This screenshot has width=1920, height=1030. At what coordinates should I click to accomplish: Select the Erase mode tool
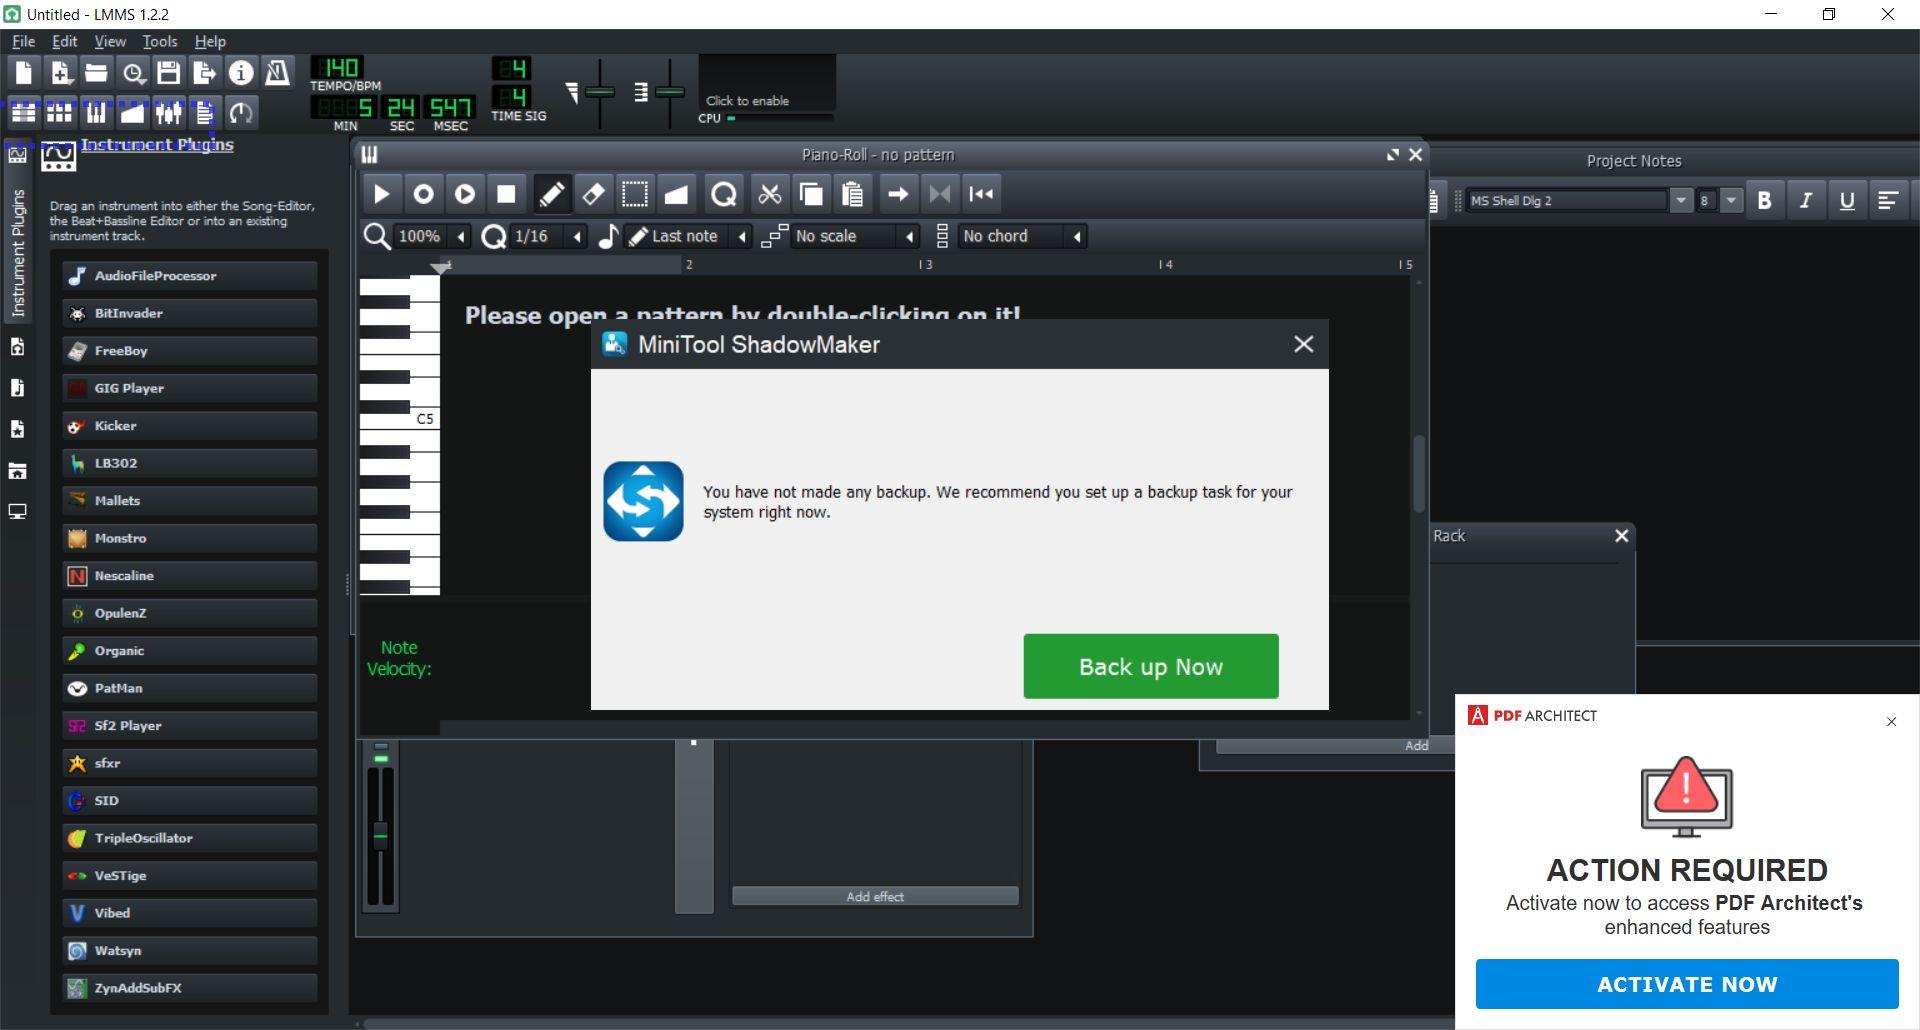(x=593, y=194)
